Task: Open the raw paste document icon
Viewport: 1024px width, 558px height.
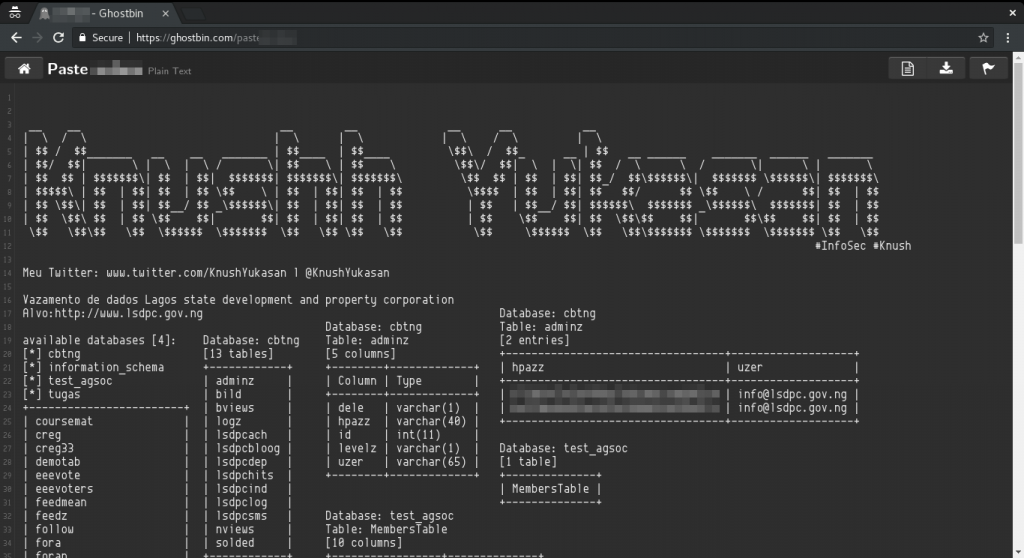Action: click(x=908, y=69)
